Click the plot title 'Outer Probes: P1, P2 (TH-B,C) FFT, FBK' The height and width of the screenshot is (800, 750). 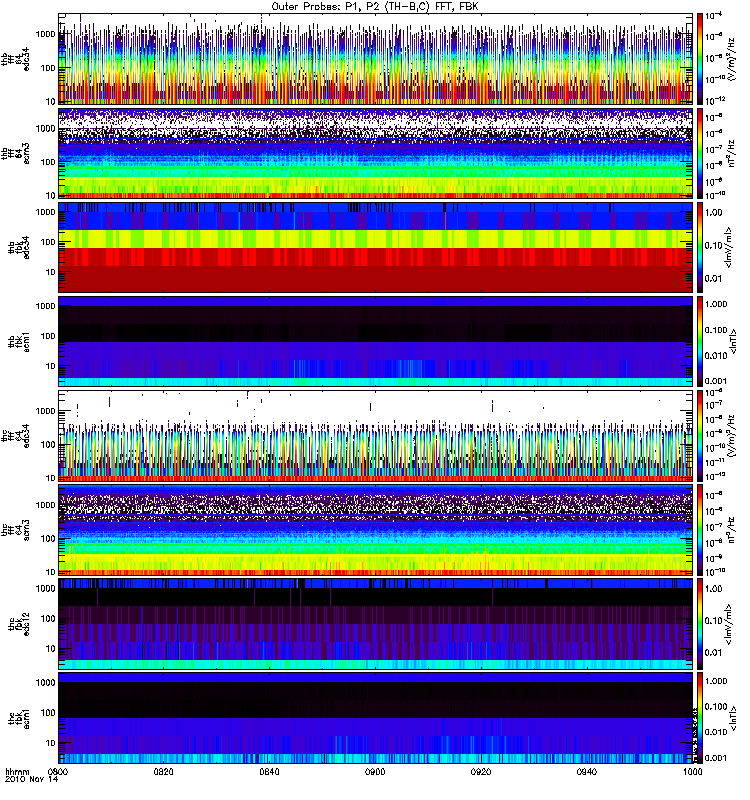point(375,7)
